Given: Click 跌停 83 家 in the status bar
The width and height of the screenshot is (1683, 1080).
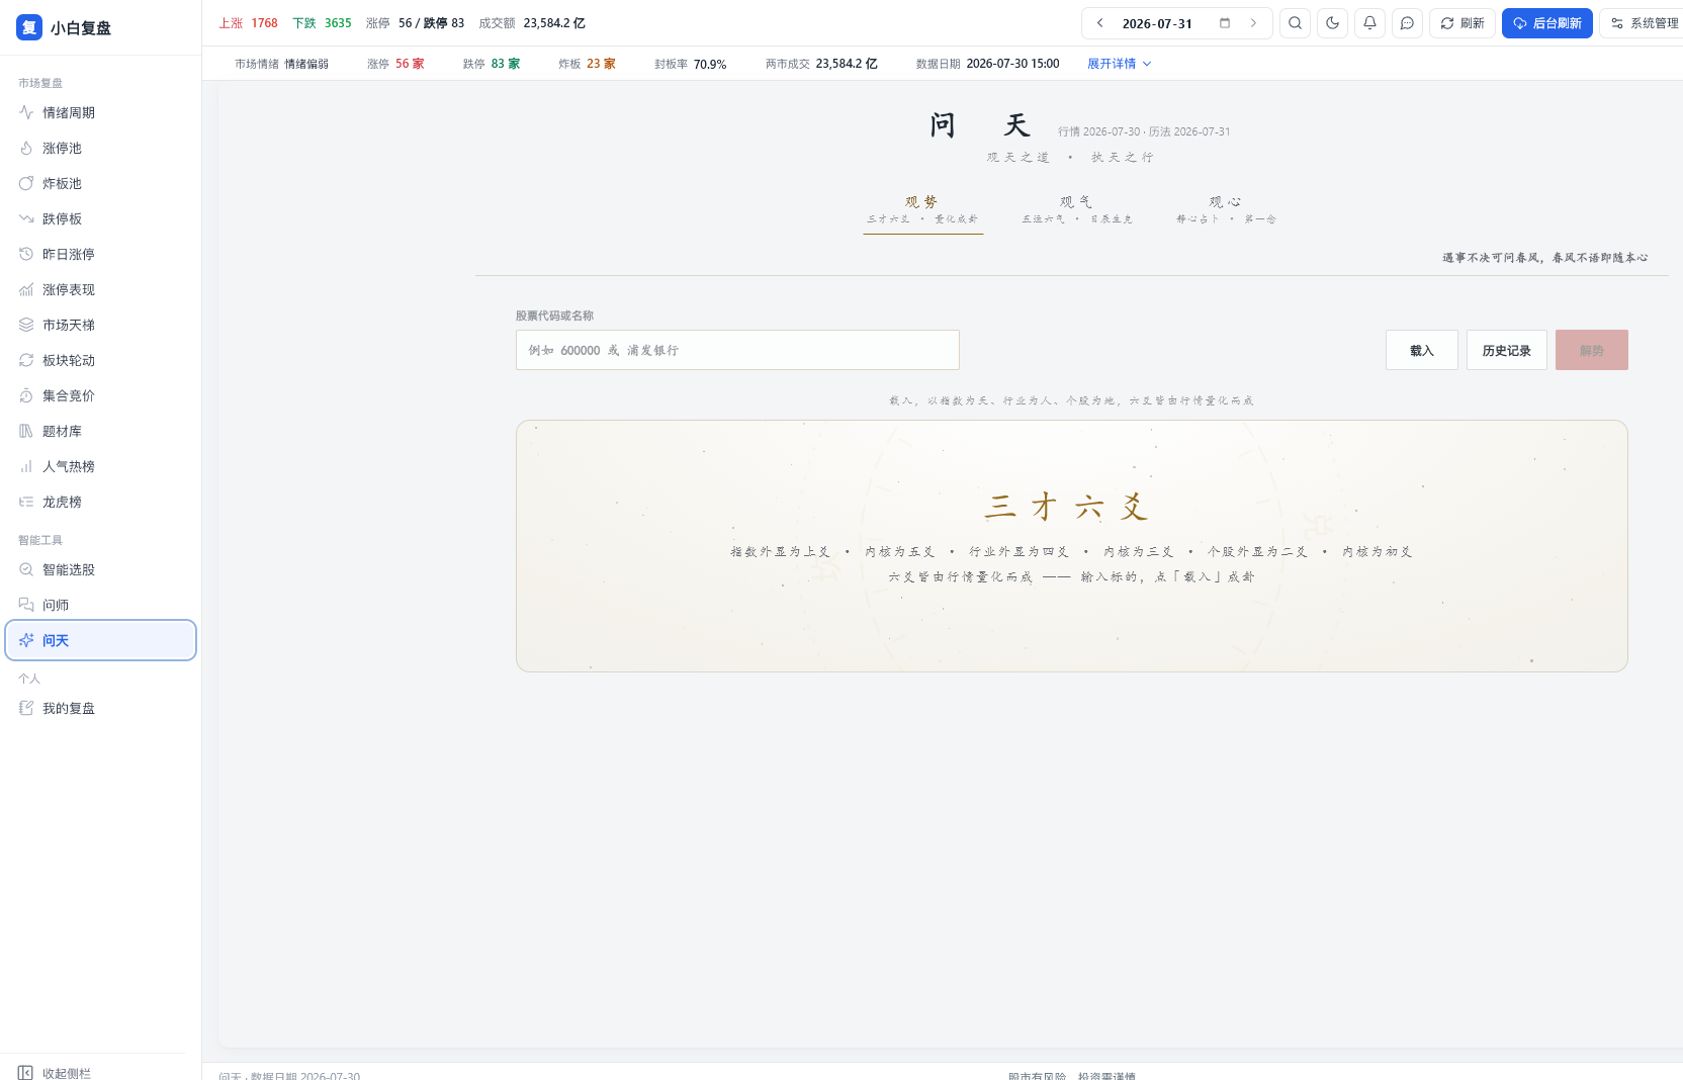Looking at the screenshot, I should click(491, 64).
